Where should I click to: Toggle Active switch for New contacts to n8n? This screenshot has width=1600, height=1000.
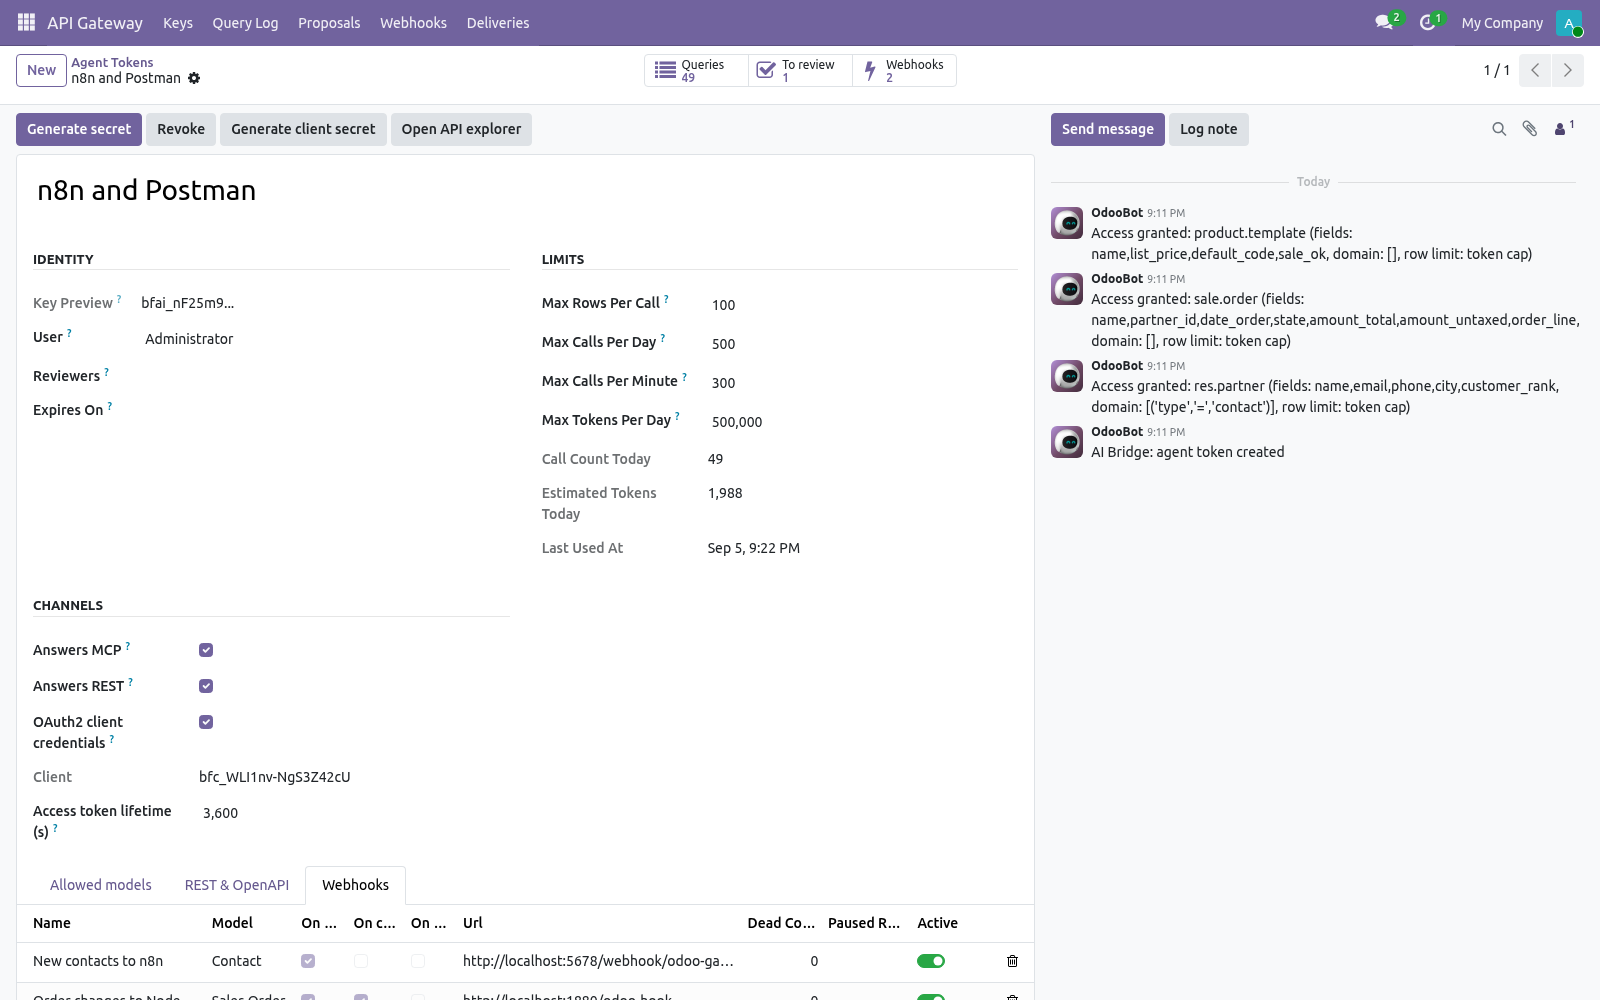tap(931, 961)
